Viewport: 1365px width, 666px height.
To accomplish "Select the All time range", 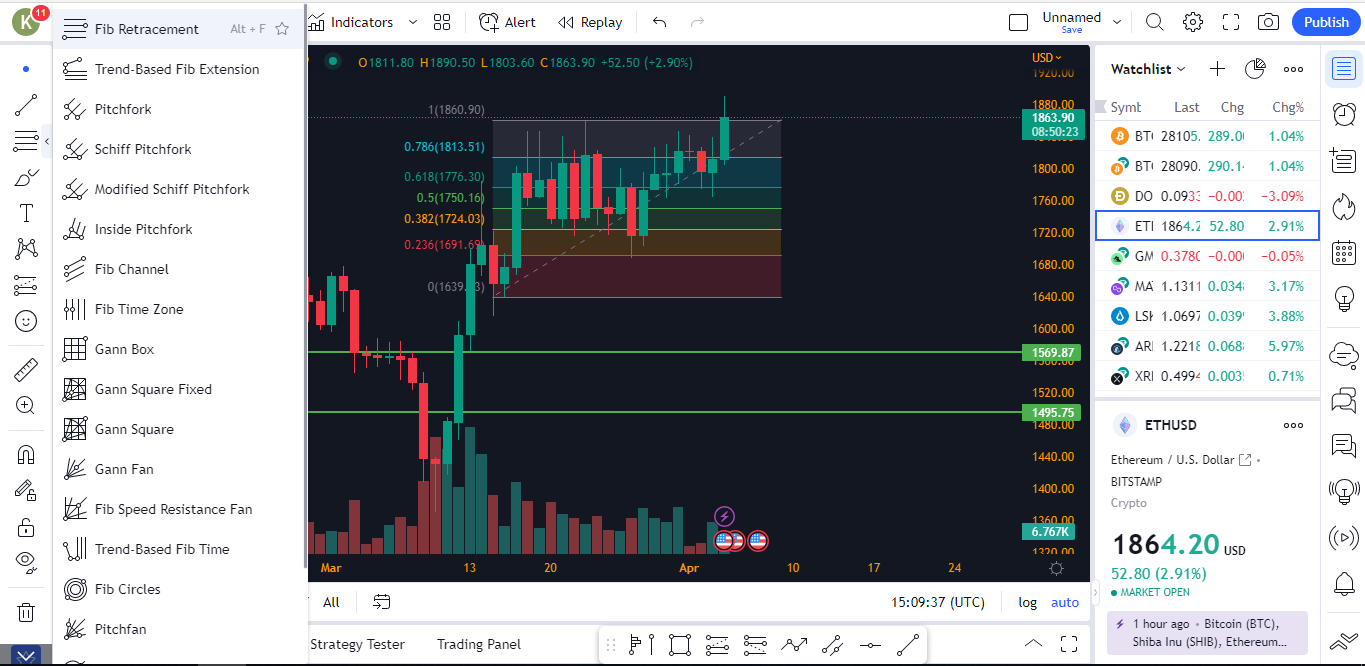I will [x=331, y=602].
